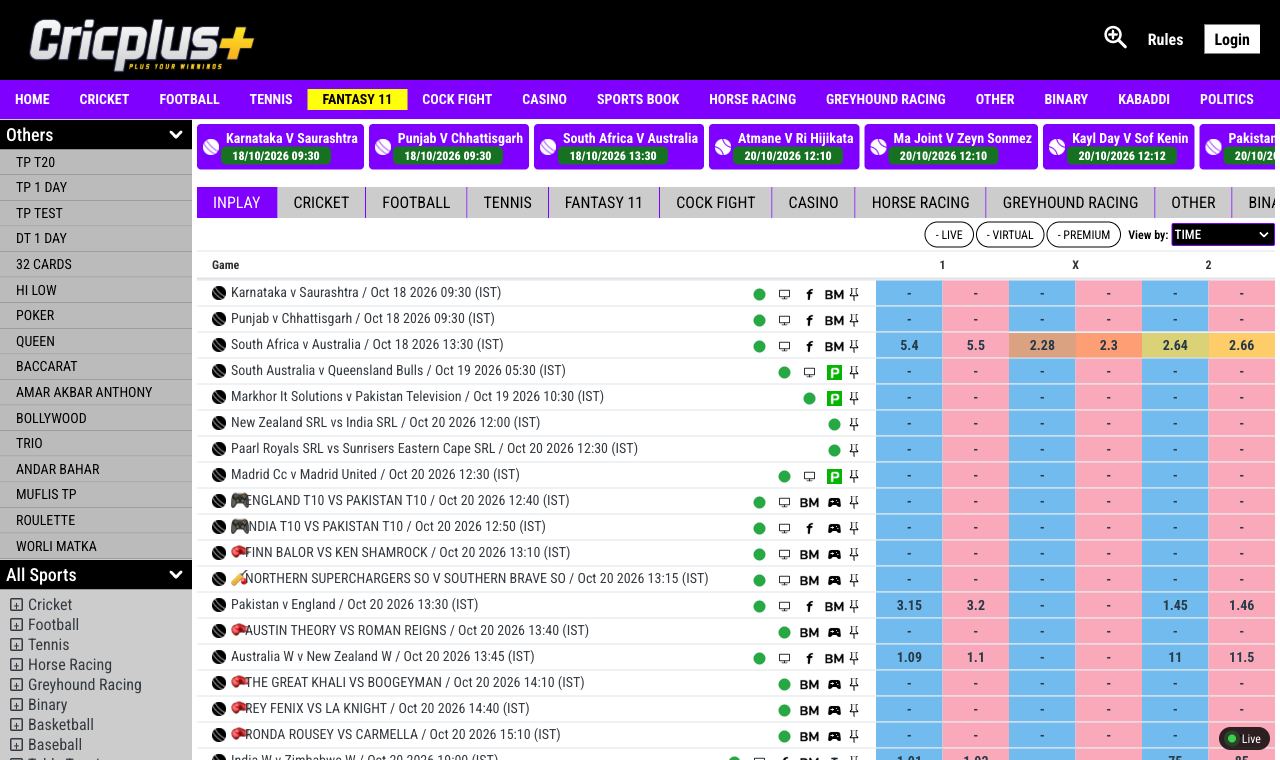Click the Login button
The height and width of the screenshot is (760, 1280).
1232,39
